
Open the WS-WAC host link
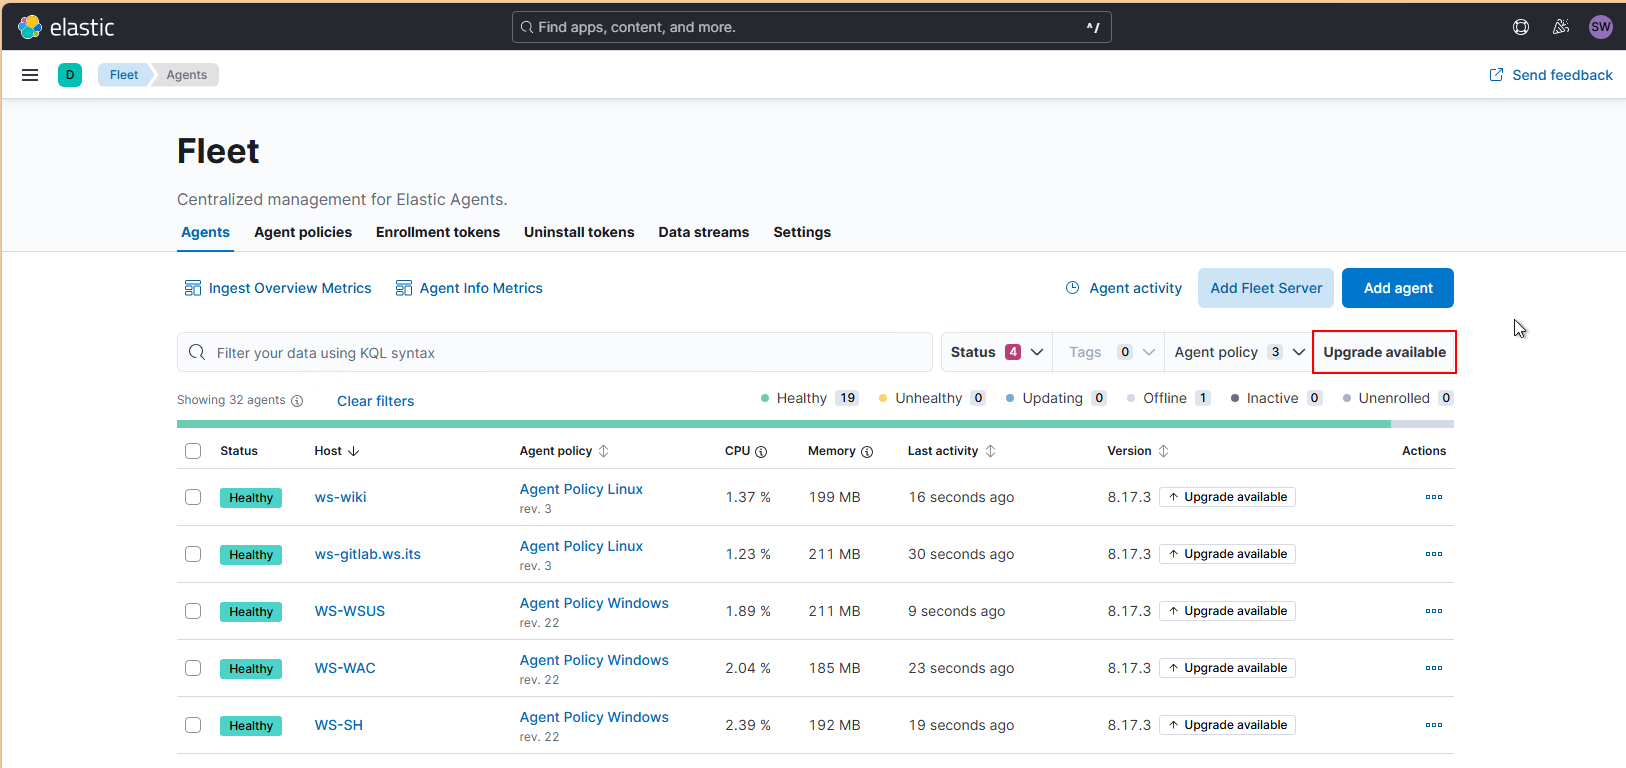(x=345, y=668)
